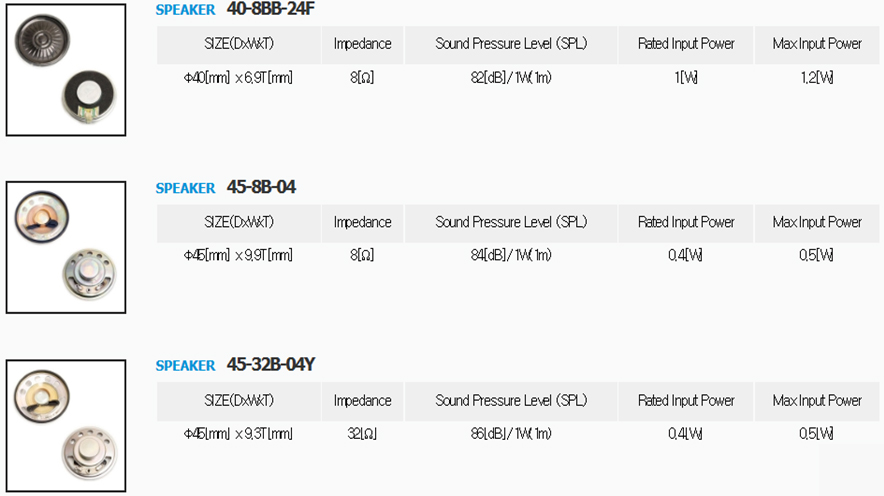This screenshot has width=884, height=496.
Task: Select the 86[dB]/1W(1m) SPL value
Action: click(x=511, y=433)
